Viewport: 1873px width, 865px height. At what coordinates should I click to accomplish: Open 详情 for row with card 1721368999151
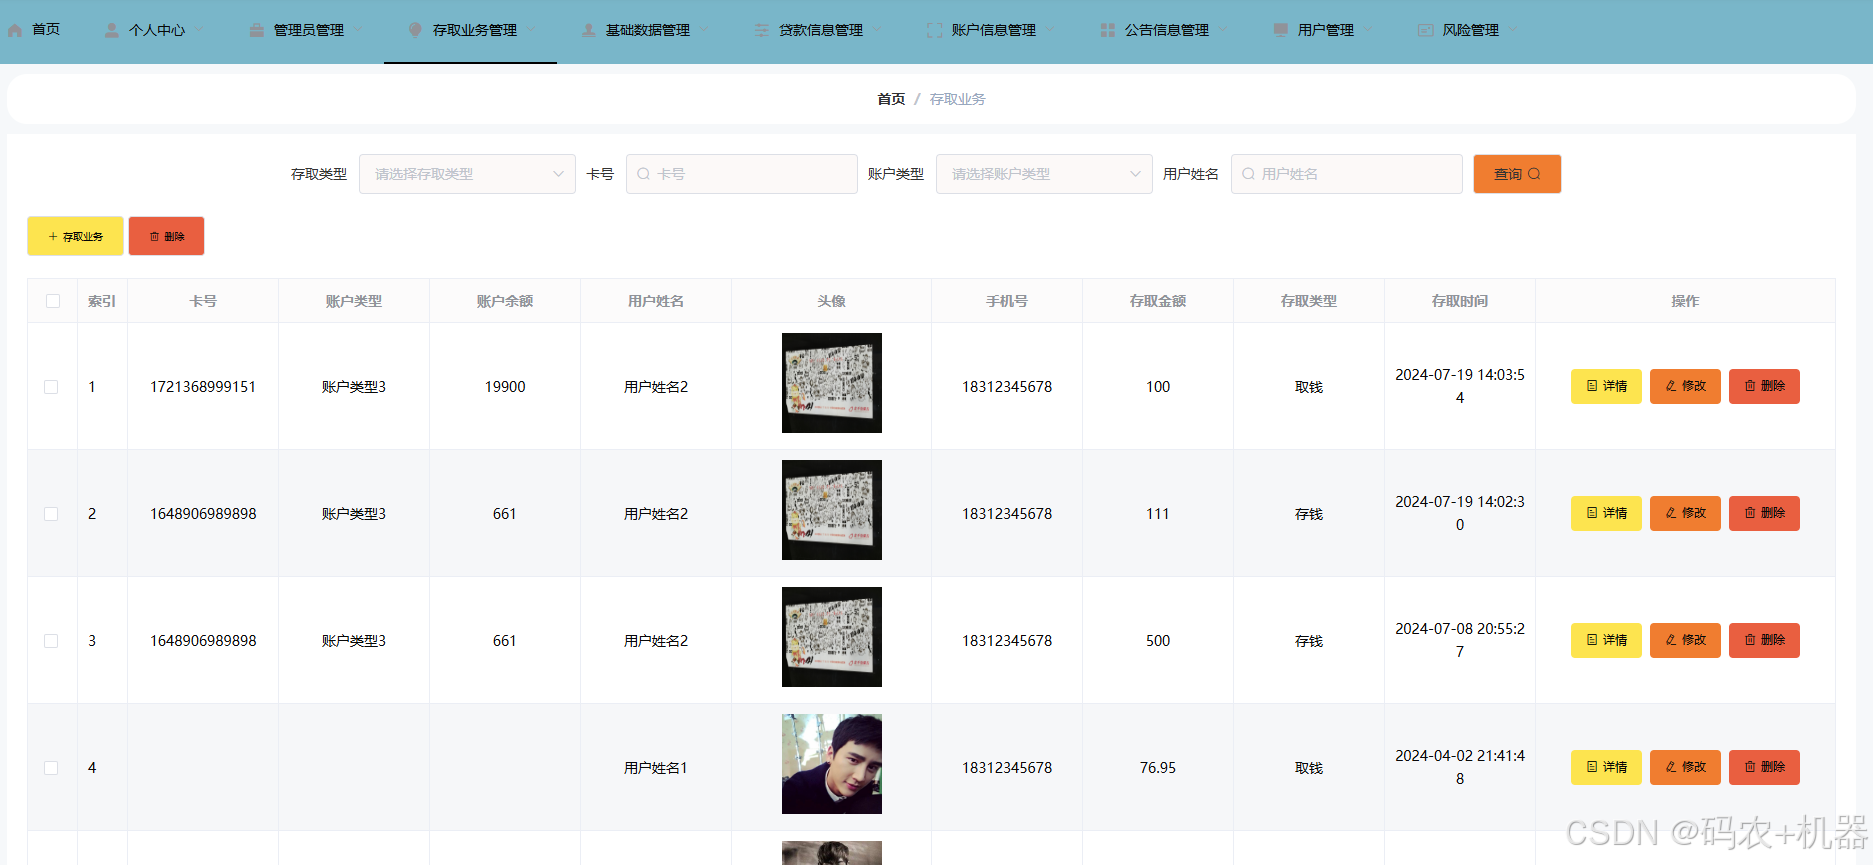(1606, 386)
